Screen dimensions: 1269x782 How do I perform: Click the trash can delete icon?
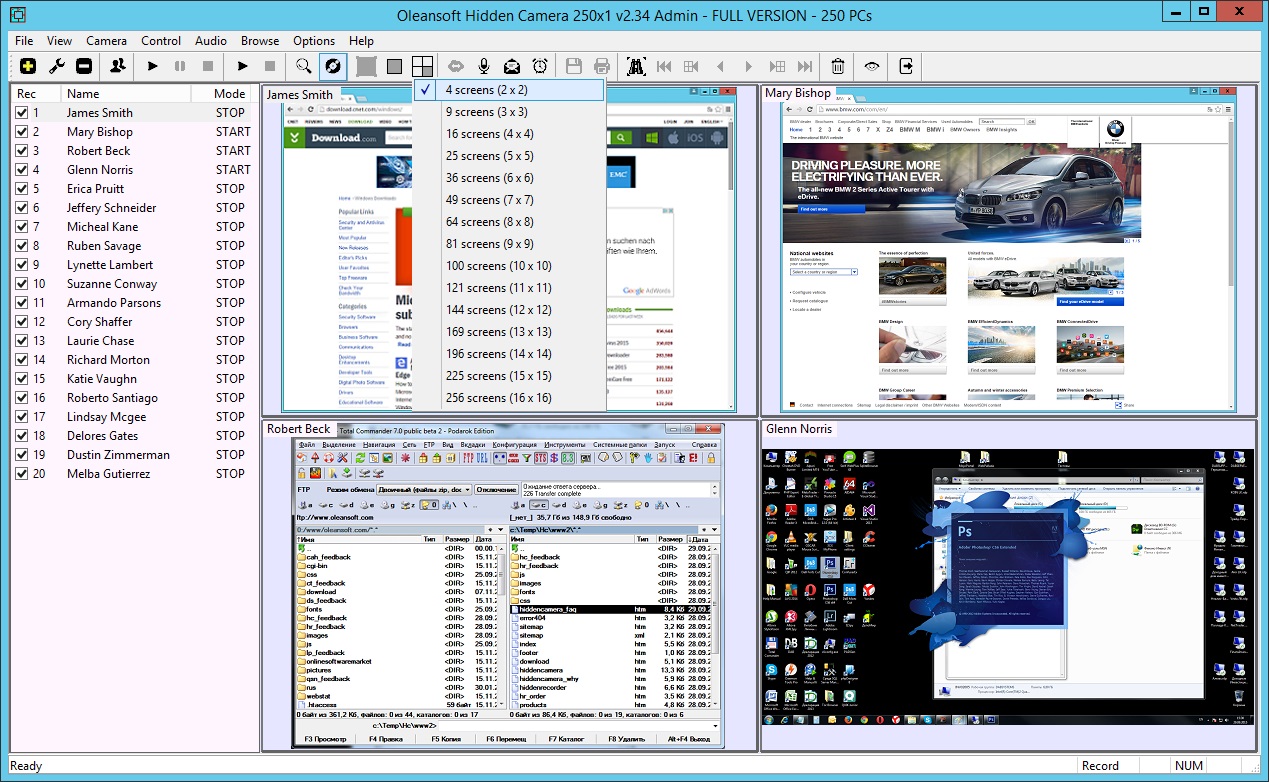838,66
